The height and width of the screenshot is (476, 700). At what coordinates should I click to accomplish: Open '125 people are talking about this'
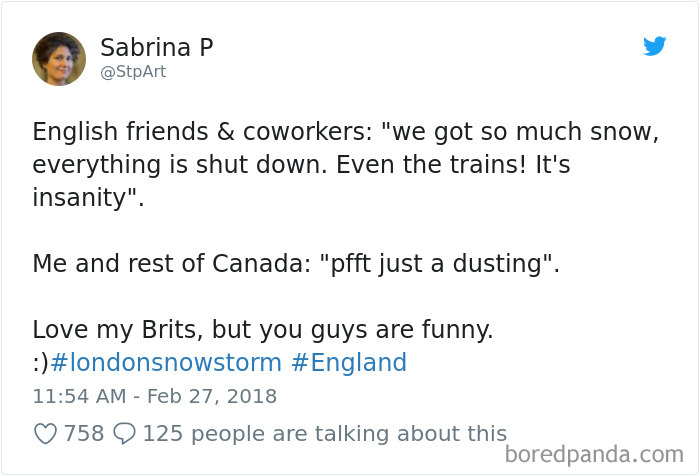coord(325,434)
